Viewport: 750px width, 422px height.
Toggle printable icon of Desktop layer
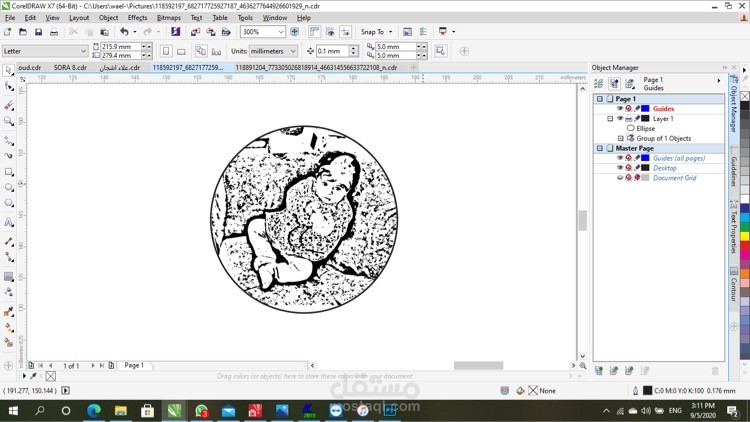[x=629, y=168]
